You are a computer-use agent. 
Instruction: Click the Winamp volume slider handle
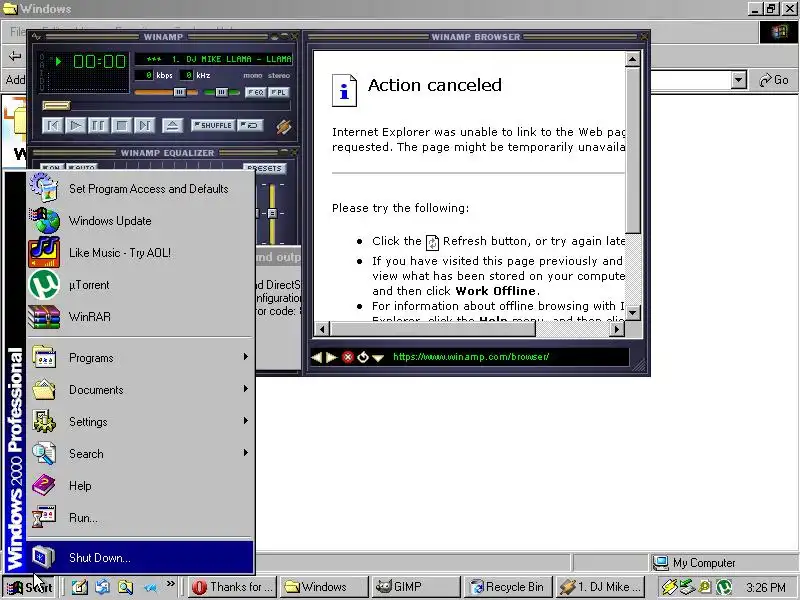tap(180, 92)
